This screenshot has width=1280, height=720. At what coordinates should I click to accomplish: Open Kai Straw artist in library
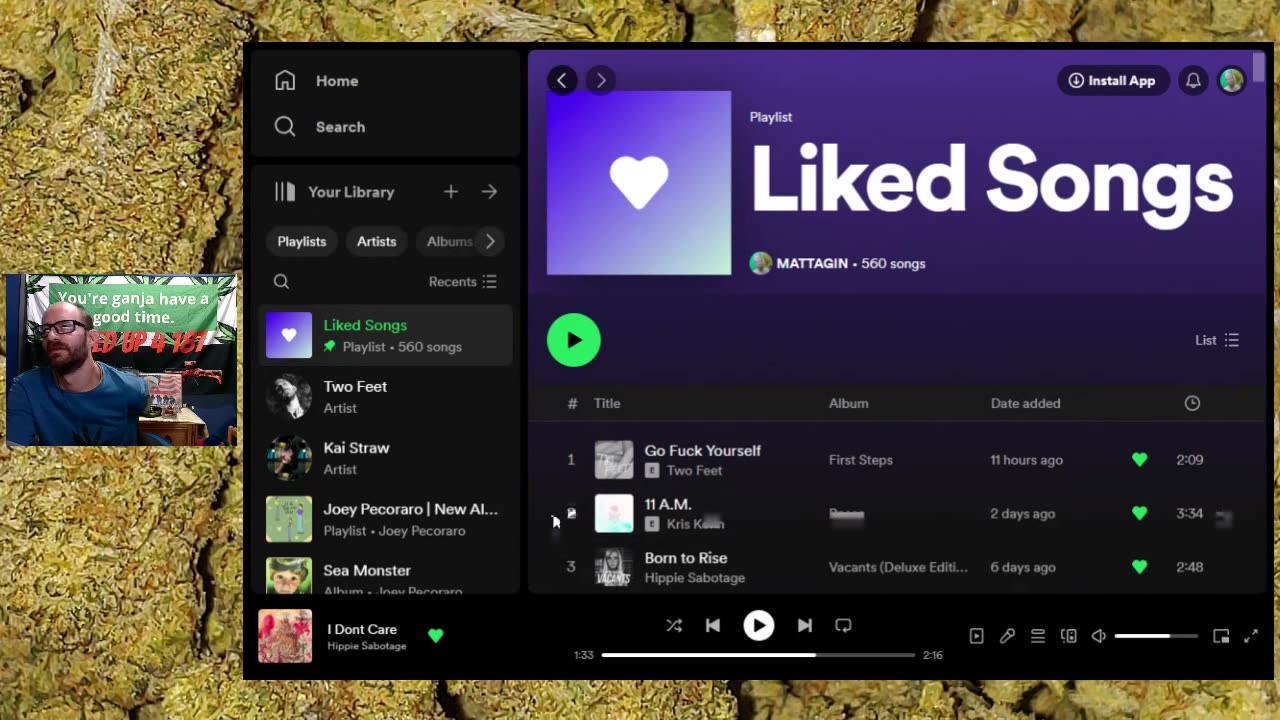[386, 458]
